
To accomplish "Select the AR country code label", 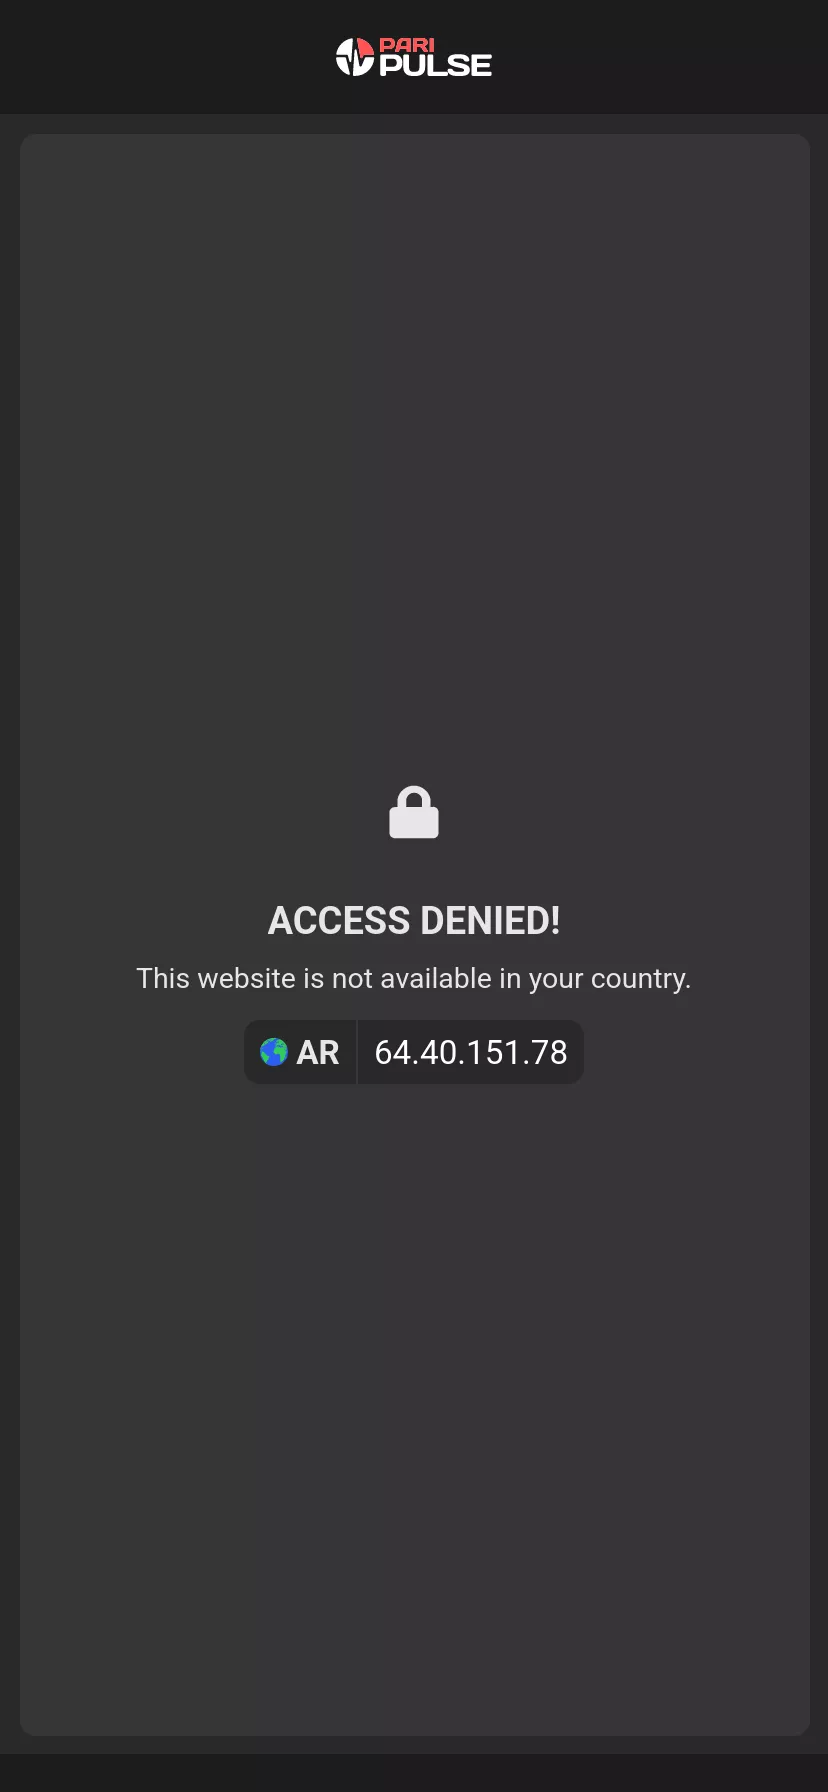I will pyautogui.click(x=318, y=1053).
